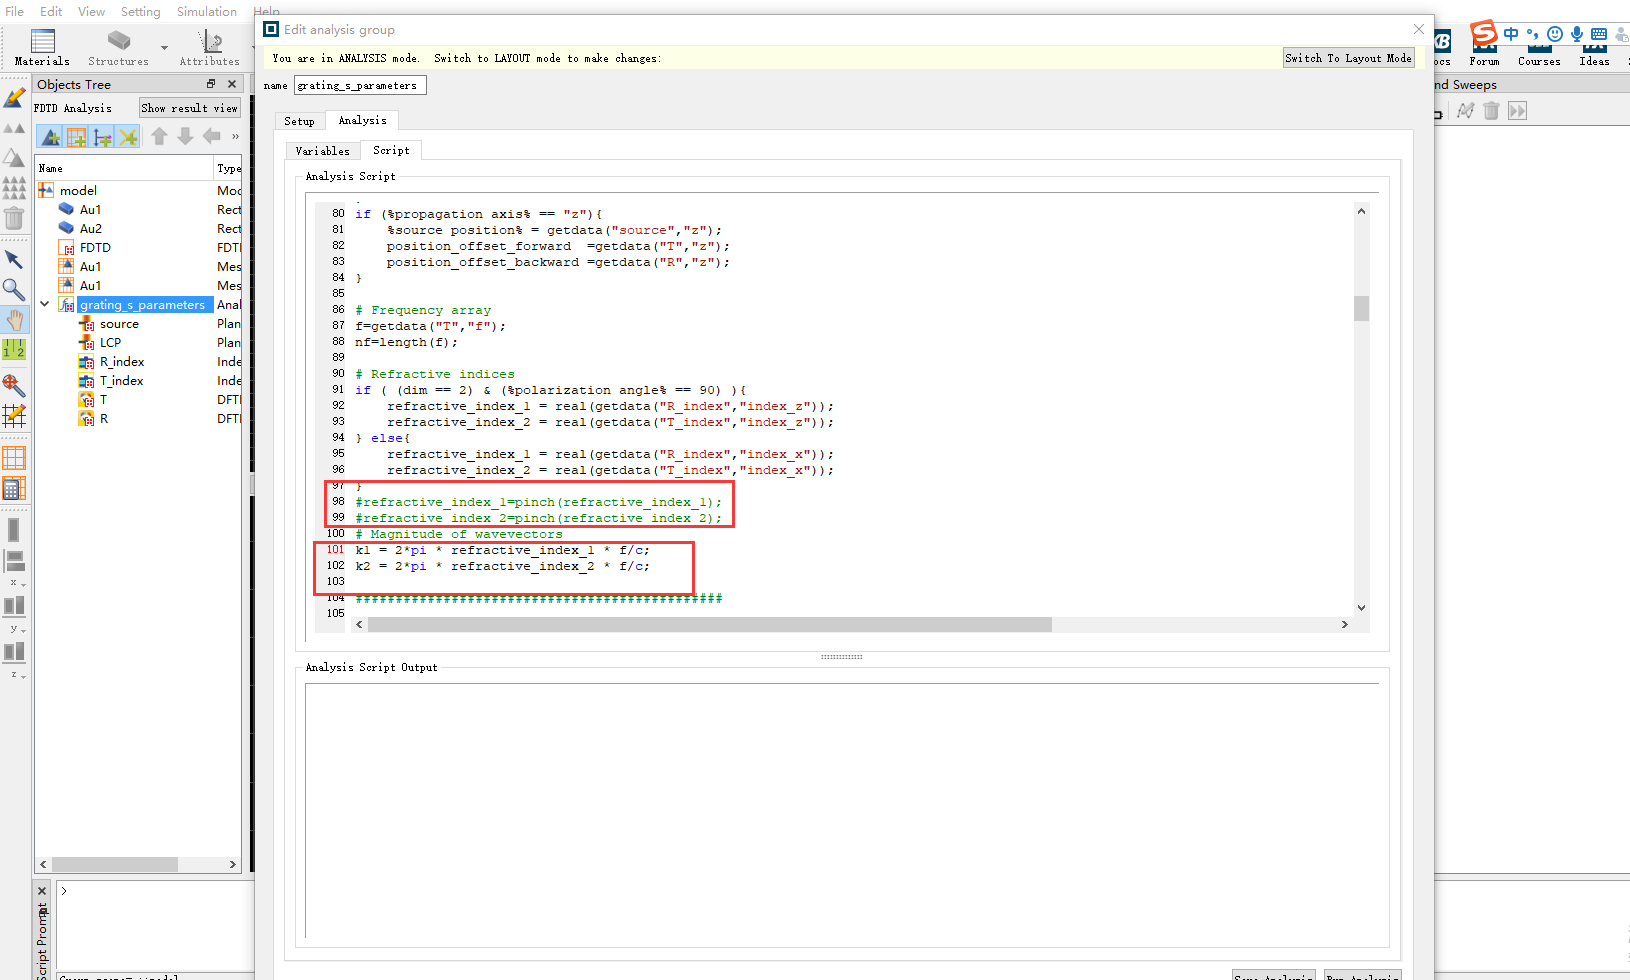
Task: Open the Simulation menu
Action: (207, 11)
